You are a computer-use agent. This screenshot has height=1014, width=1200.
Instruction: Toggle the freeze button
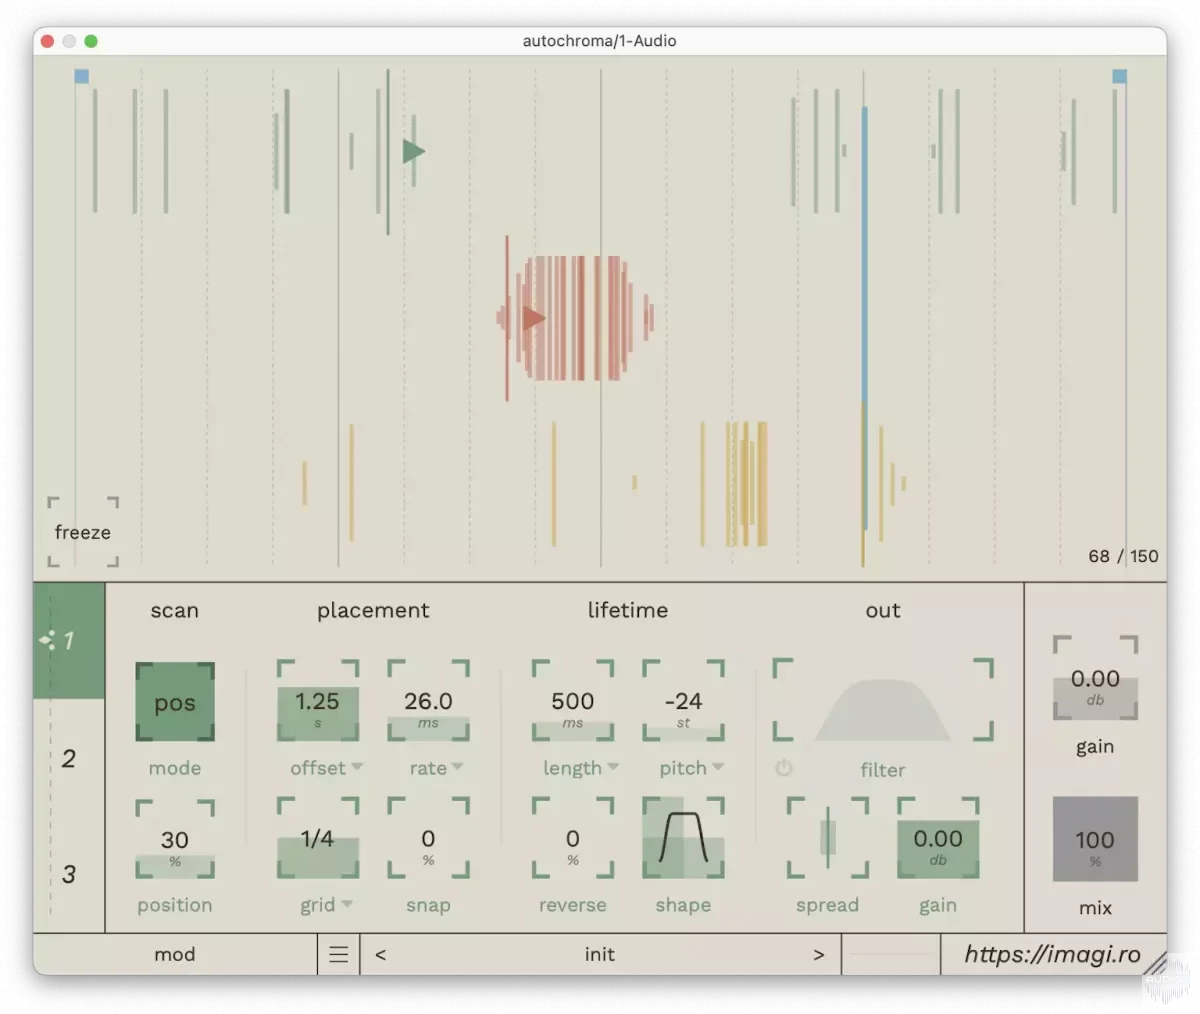(83, 532)
